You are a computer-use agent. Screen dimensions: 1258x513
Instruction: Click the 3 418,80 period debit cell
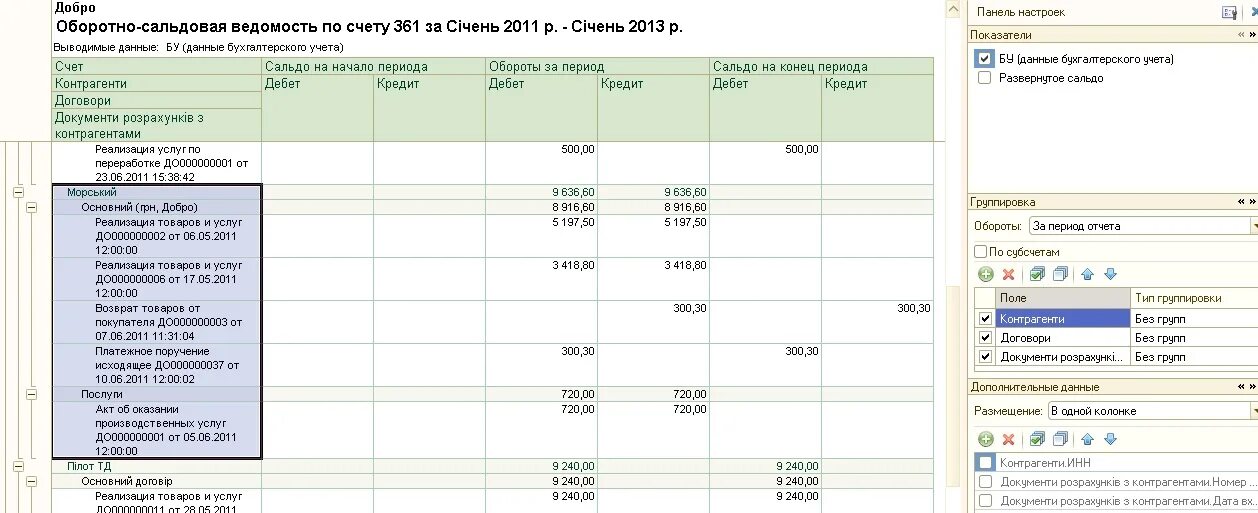[541, 279]
